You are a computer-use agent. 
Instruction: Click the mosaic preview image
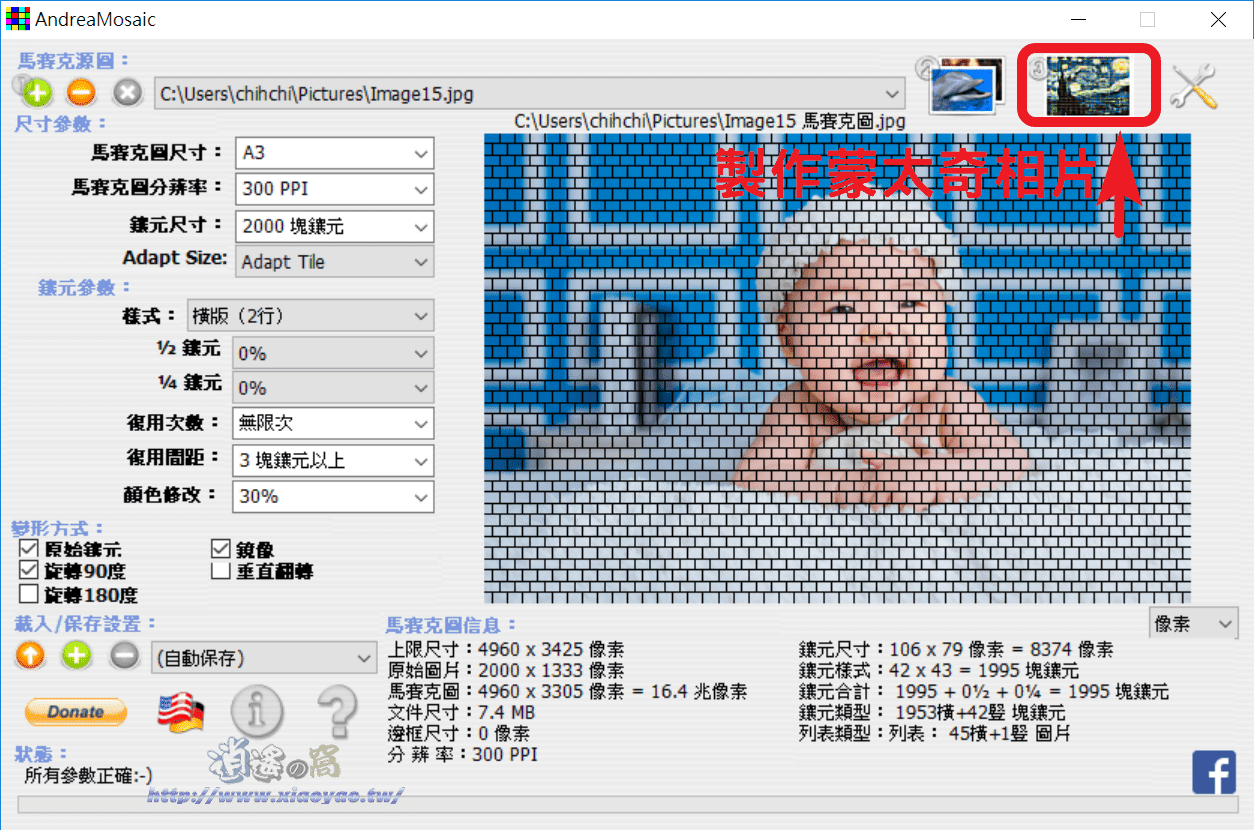(838, 368)
